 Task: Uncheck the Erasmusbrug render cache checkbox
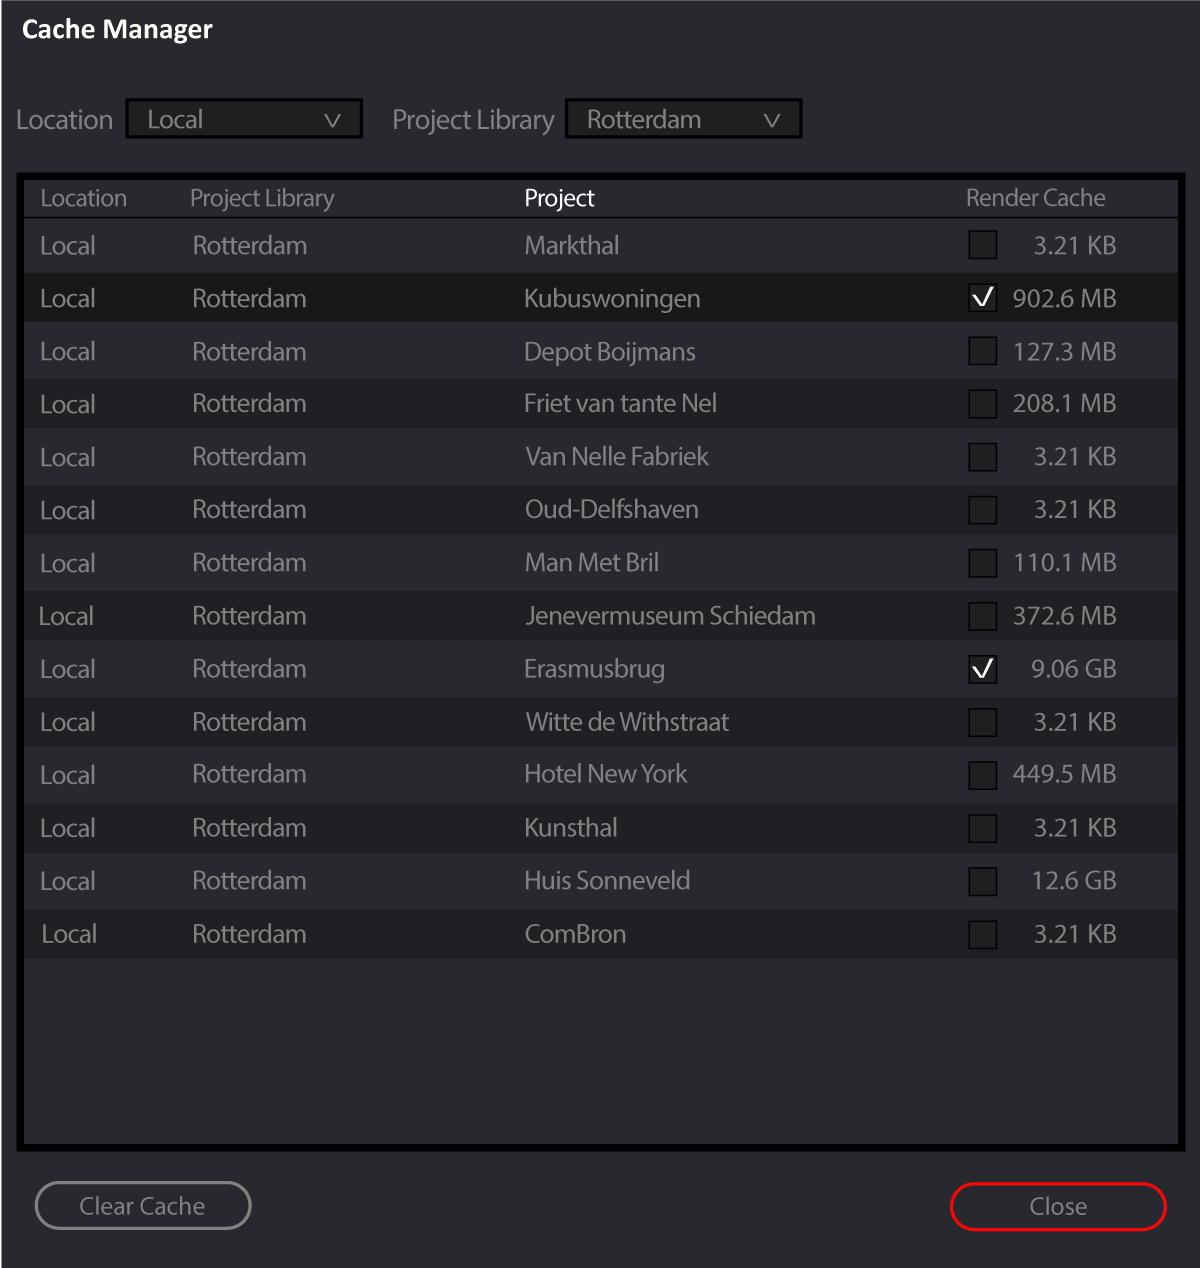[x=981, y=669]
